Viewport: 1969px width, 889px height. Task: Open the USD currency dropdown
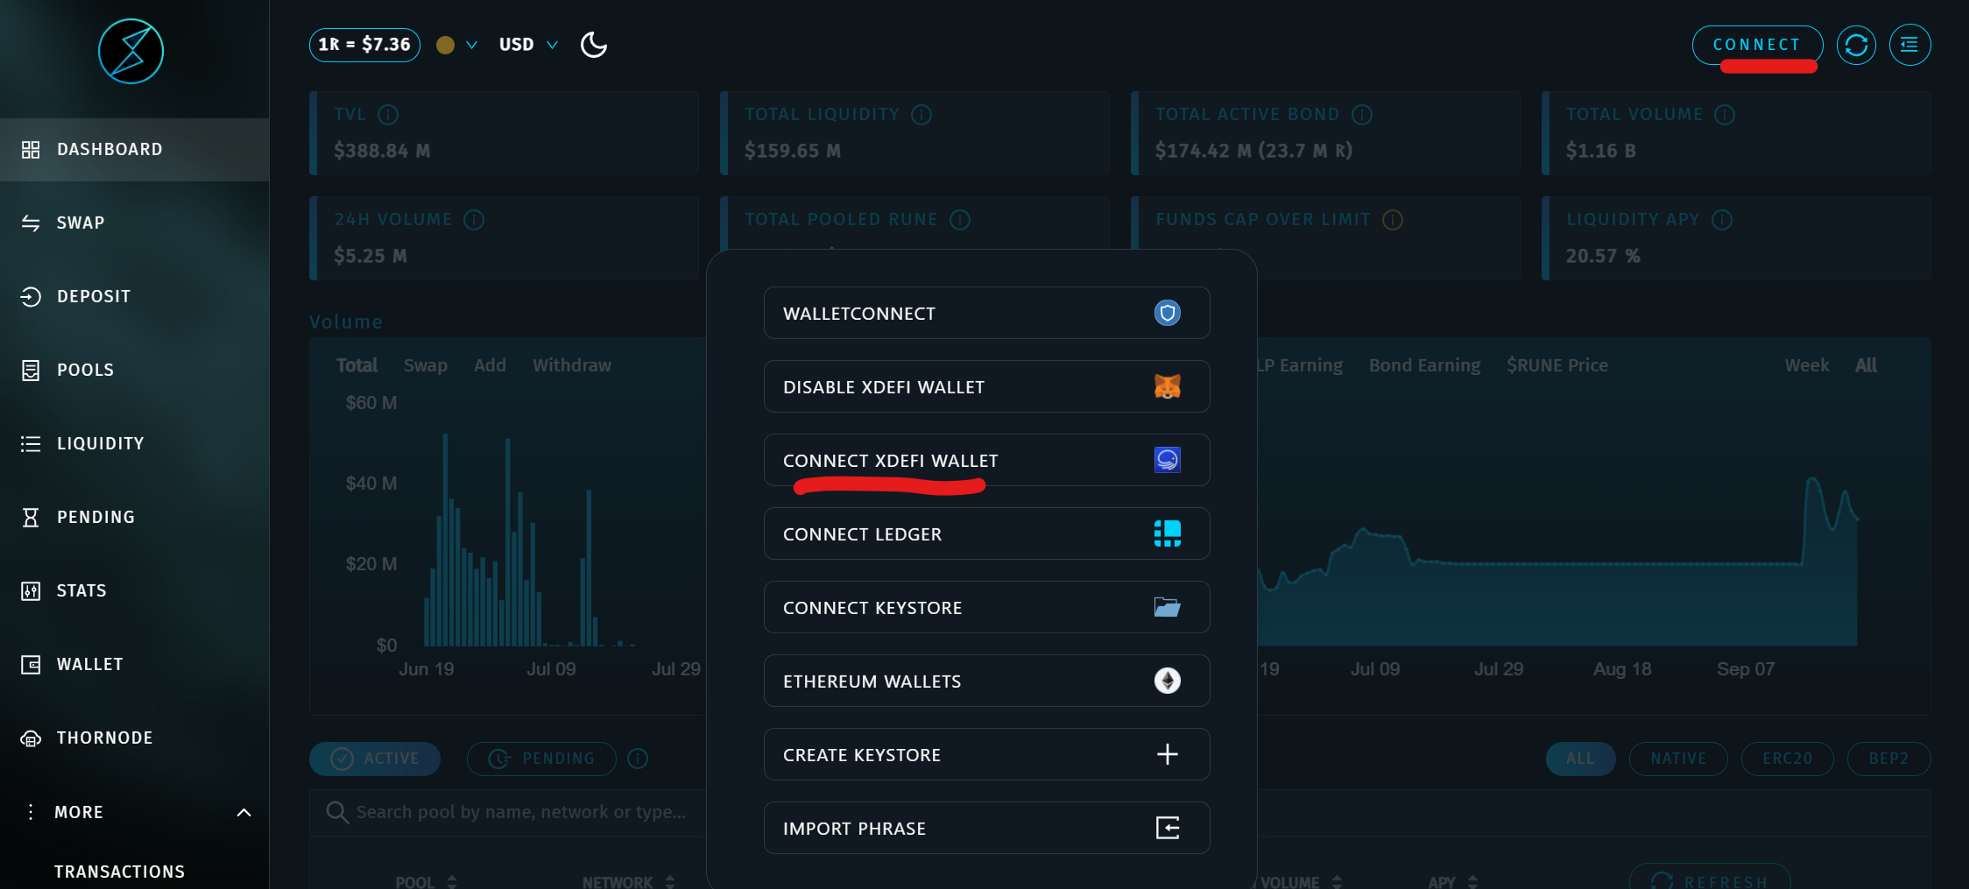529,45
